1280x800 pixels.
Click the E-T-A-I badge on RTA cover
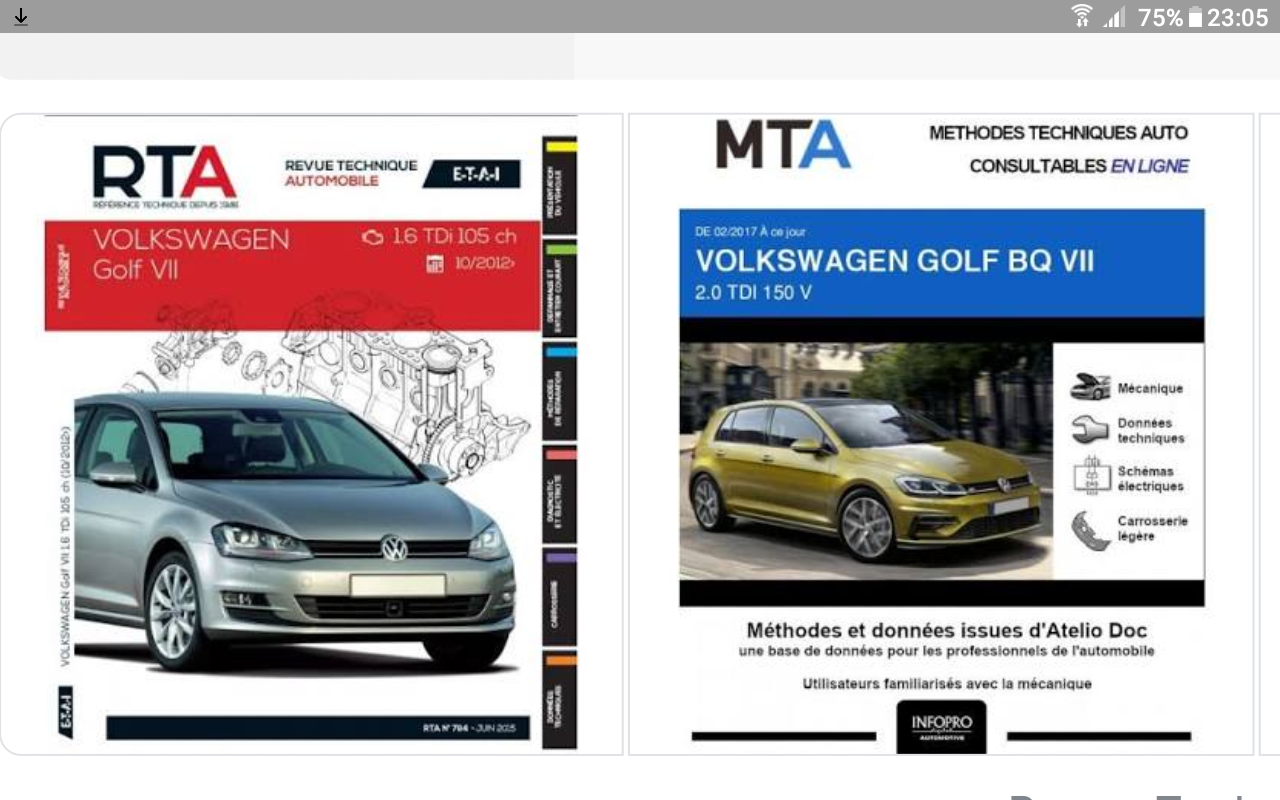click(472, 174)
